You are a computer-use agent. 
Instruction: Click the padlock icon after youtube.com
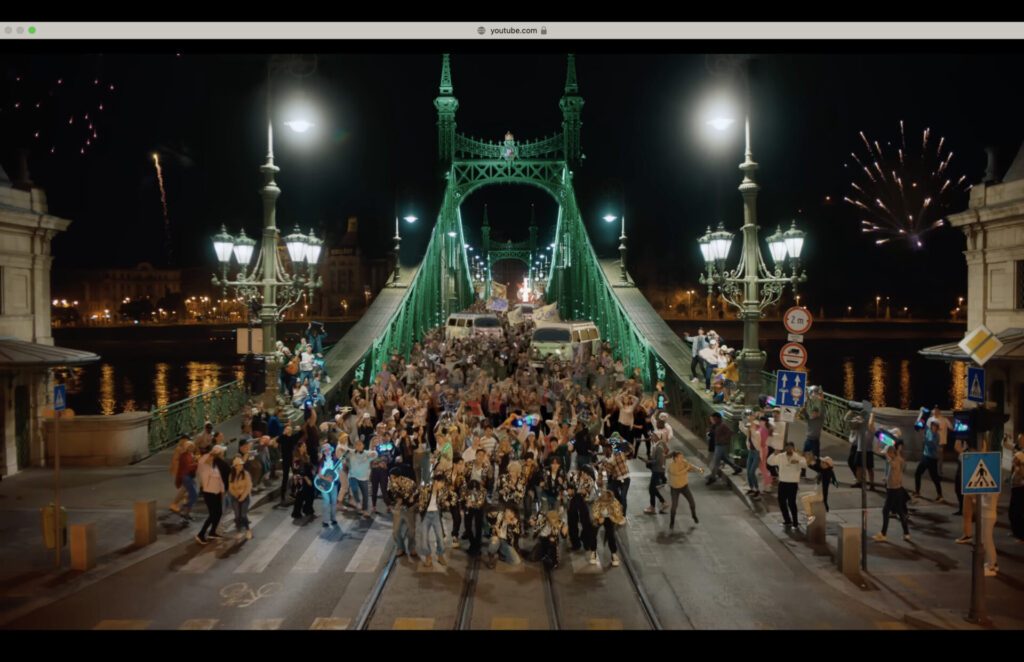point(544,31)
